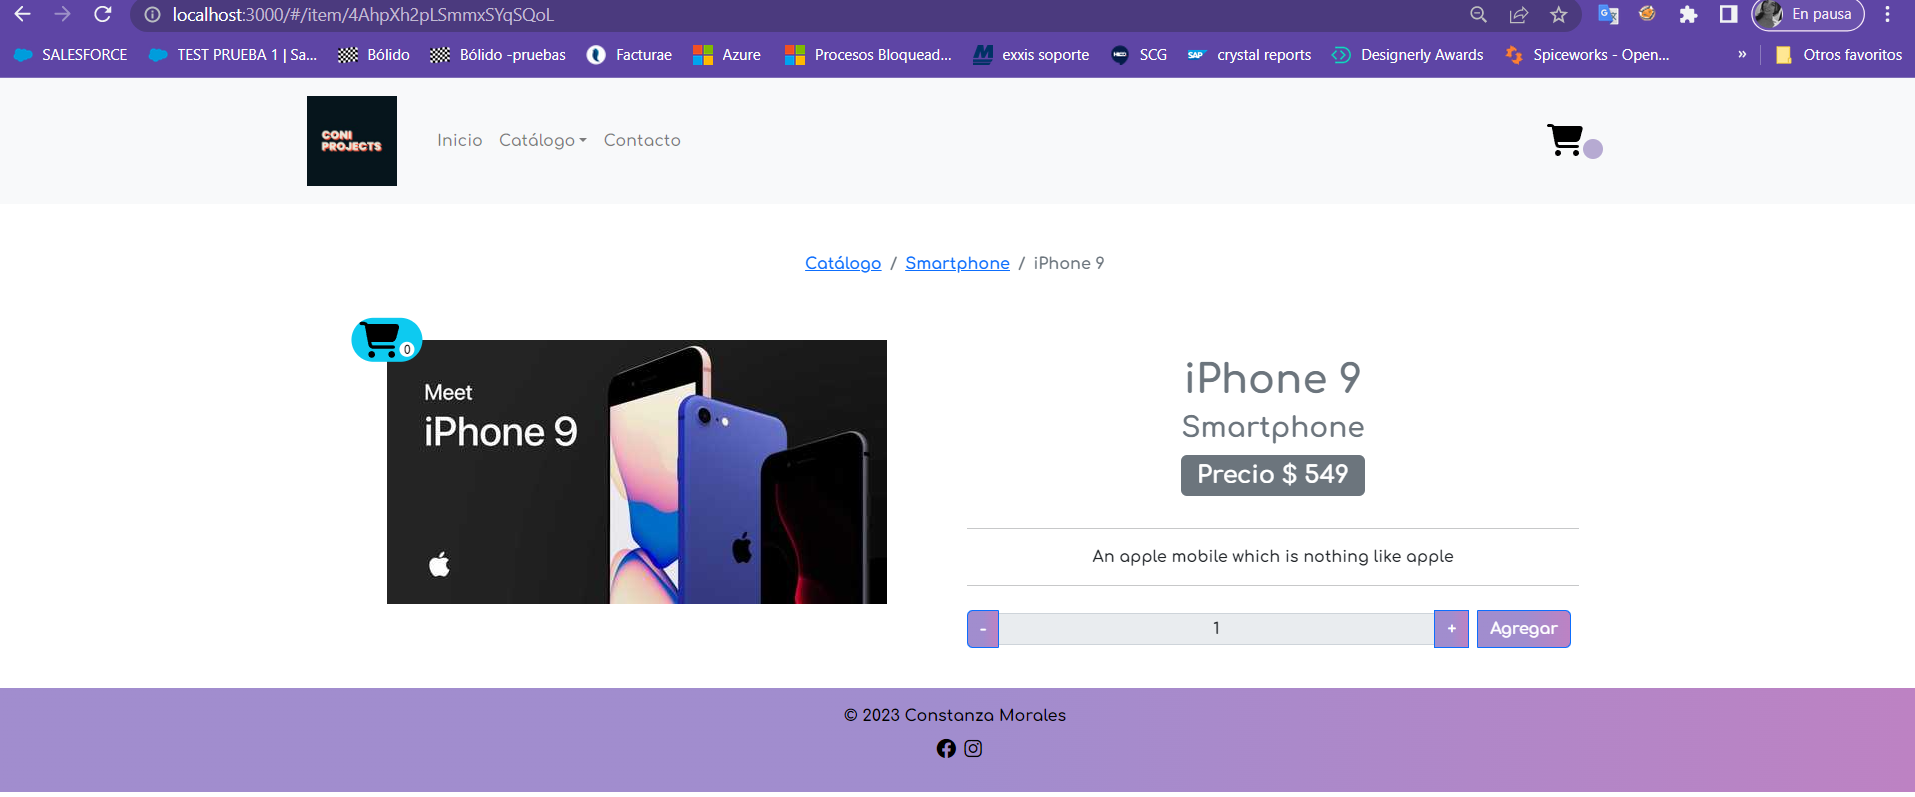Show more bookmarks with the chevron

1742,55
